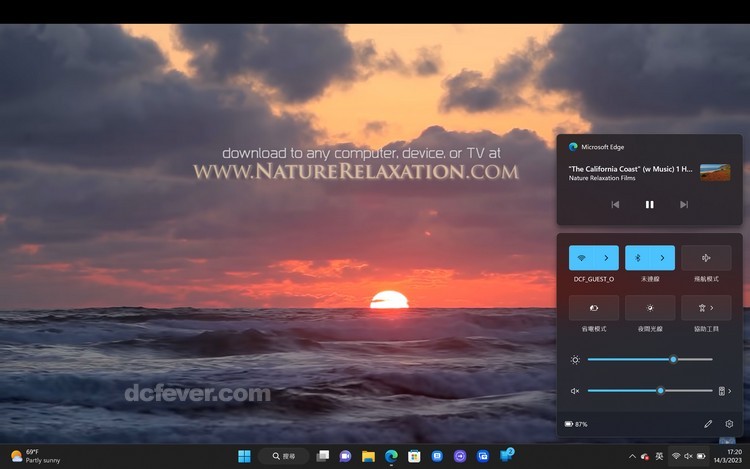Open the purple Chat camera icon

[345, 456]
